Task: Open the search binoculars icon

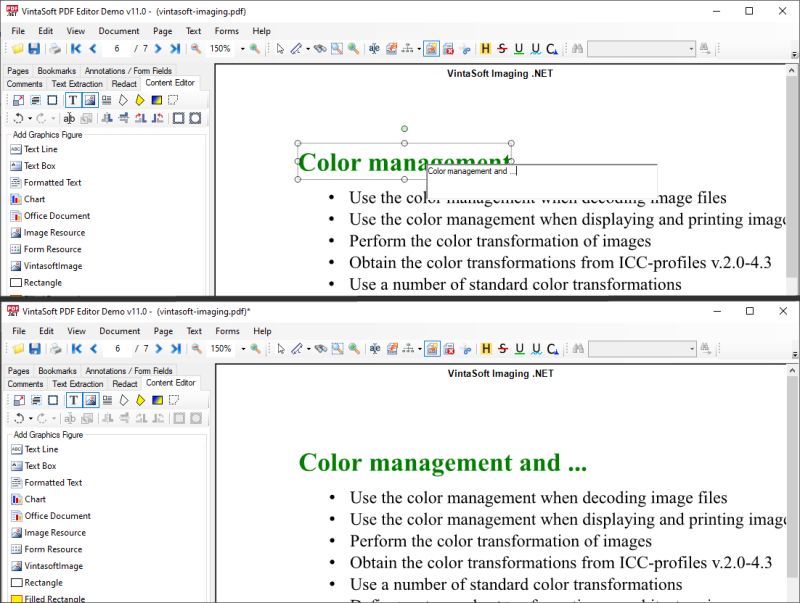Action: pos(578,48)
